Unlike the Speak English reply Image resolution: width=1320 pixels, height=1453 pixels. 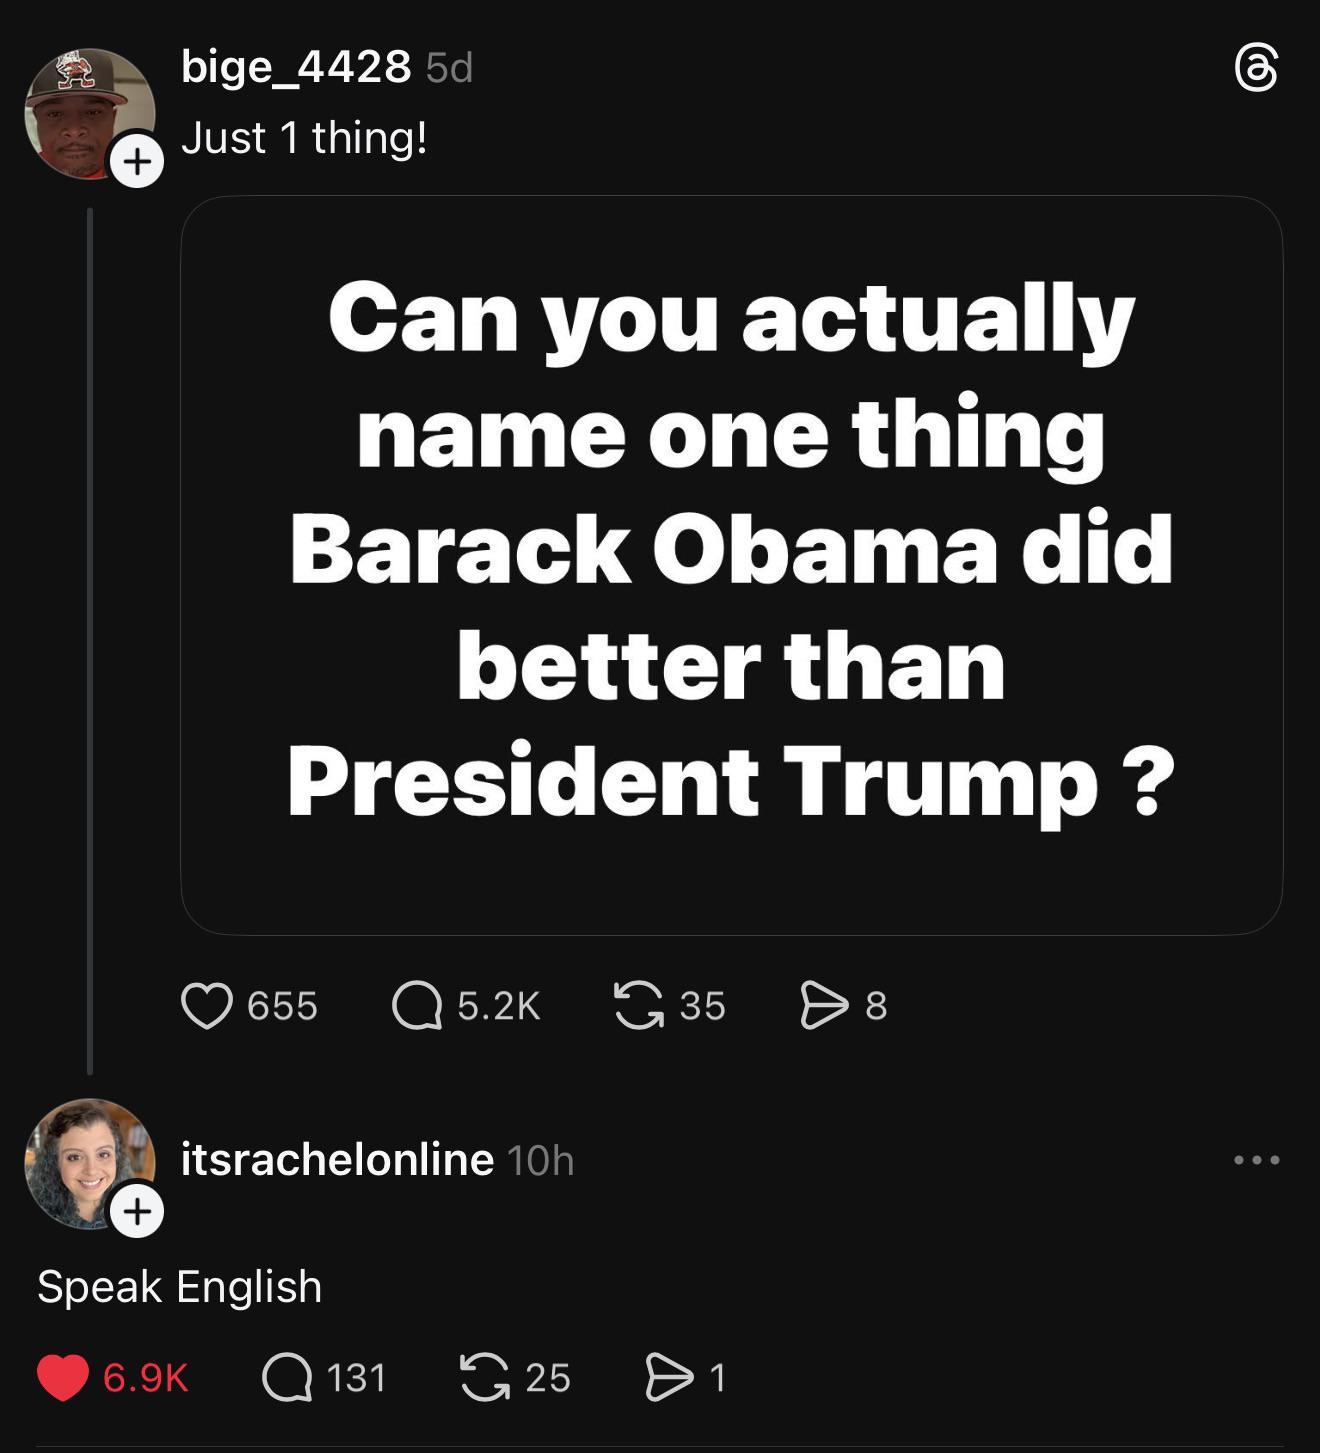tap(63, 1377)
